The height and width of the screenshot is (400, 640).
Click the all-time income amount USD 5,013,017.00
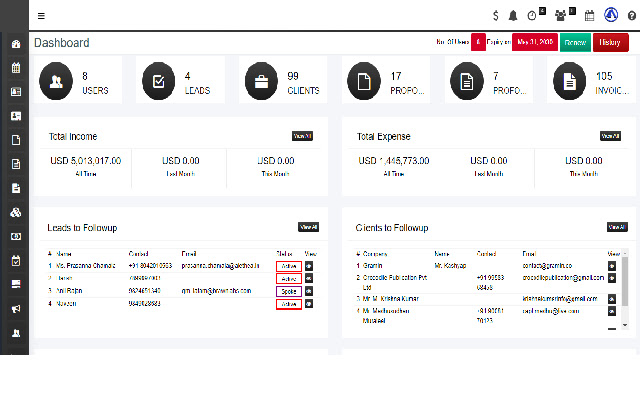point(86,161)
